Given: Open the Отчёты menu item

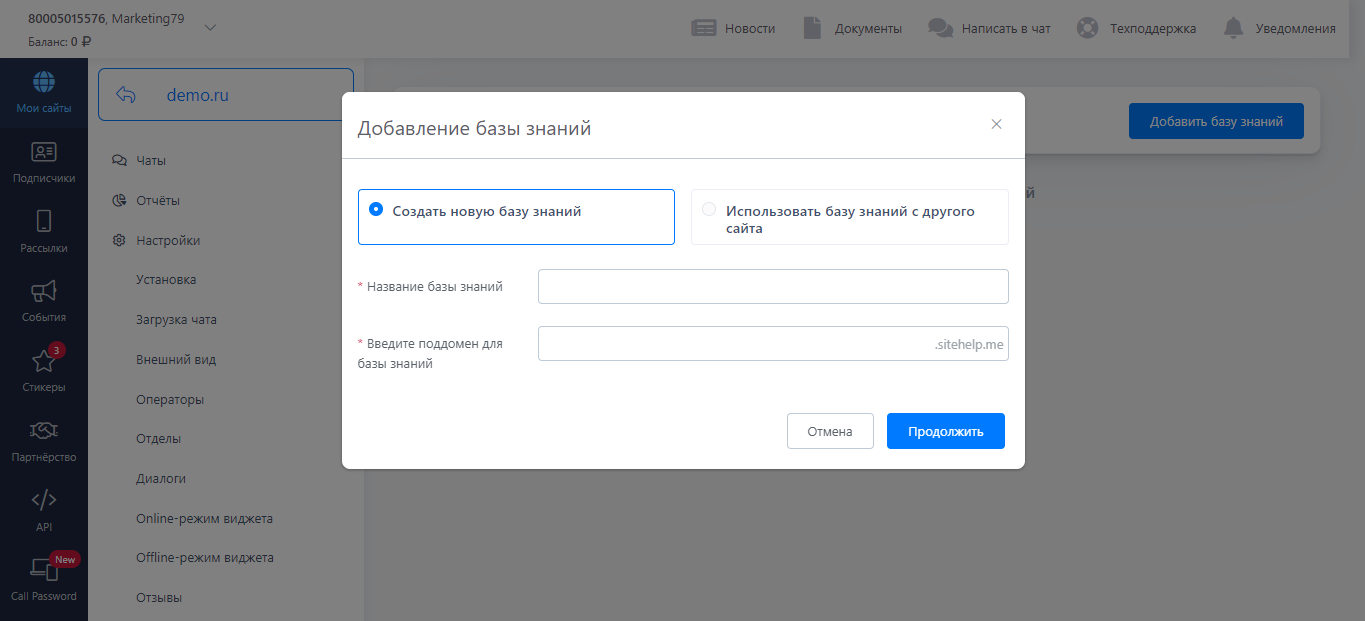Looking at the screenshot, I should click(158, 200).
